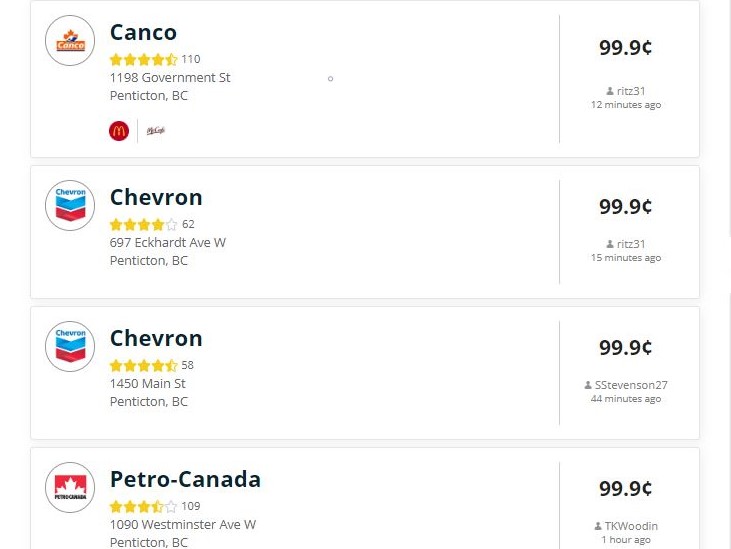731x549 pixels.
Task: Click the 99.9¢ price for Petro-Canada
Action: pos(625,489)
